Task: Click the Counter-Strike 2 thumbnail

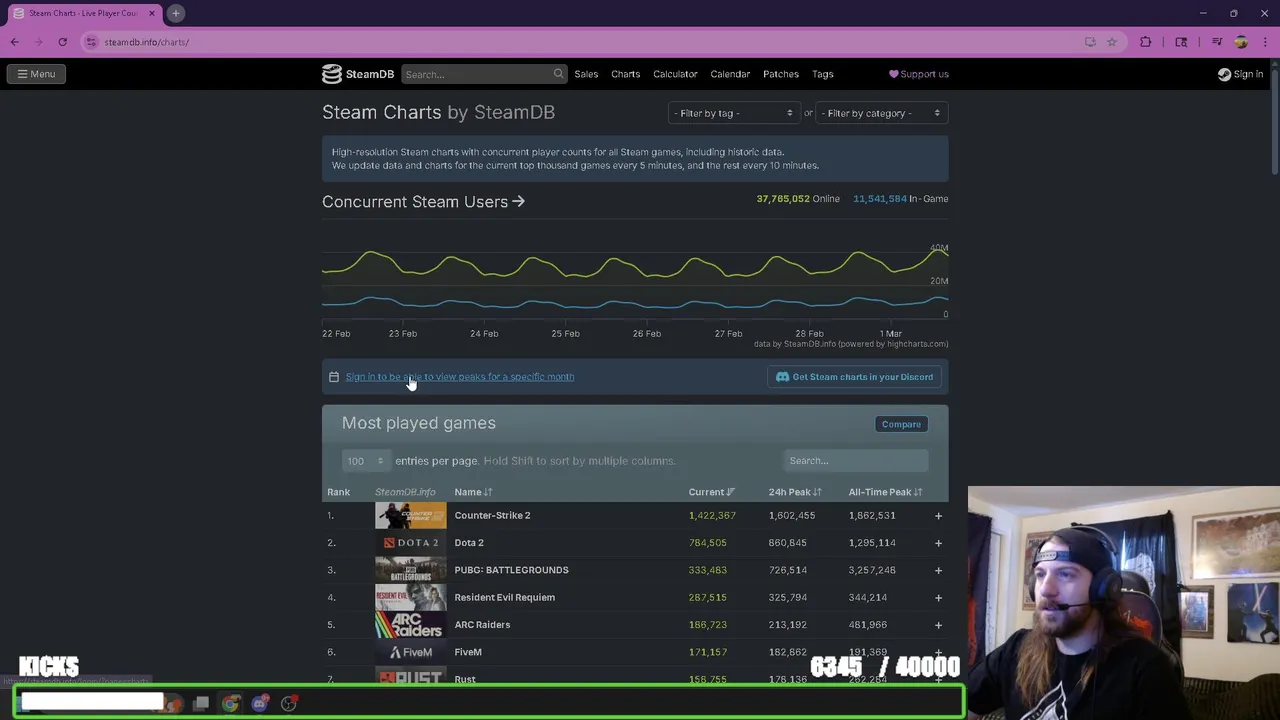Action: click(410, 515)
